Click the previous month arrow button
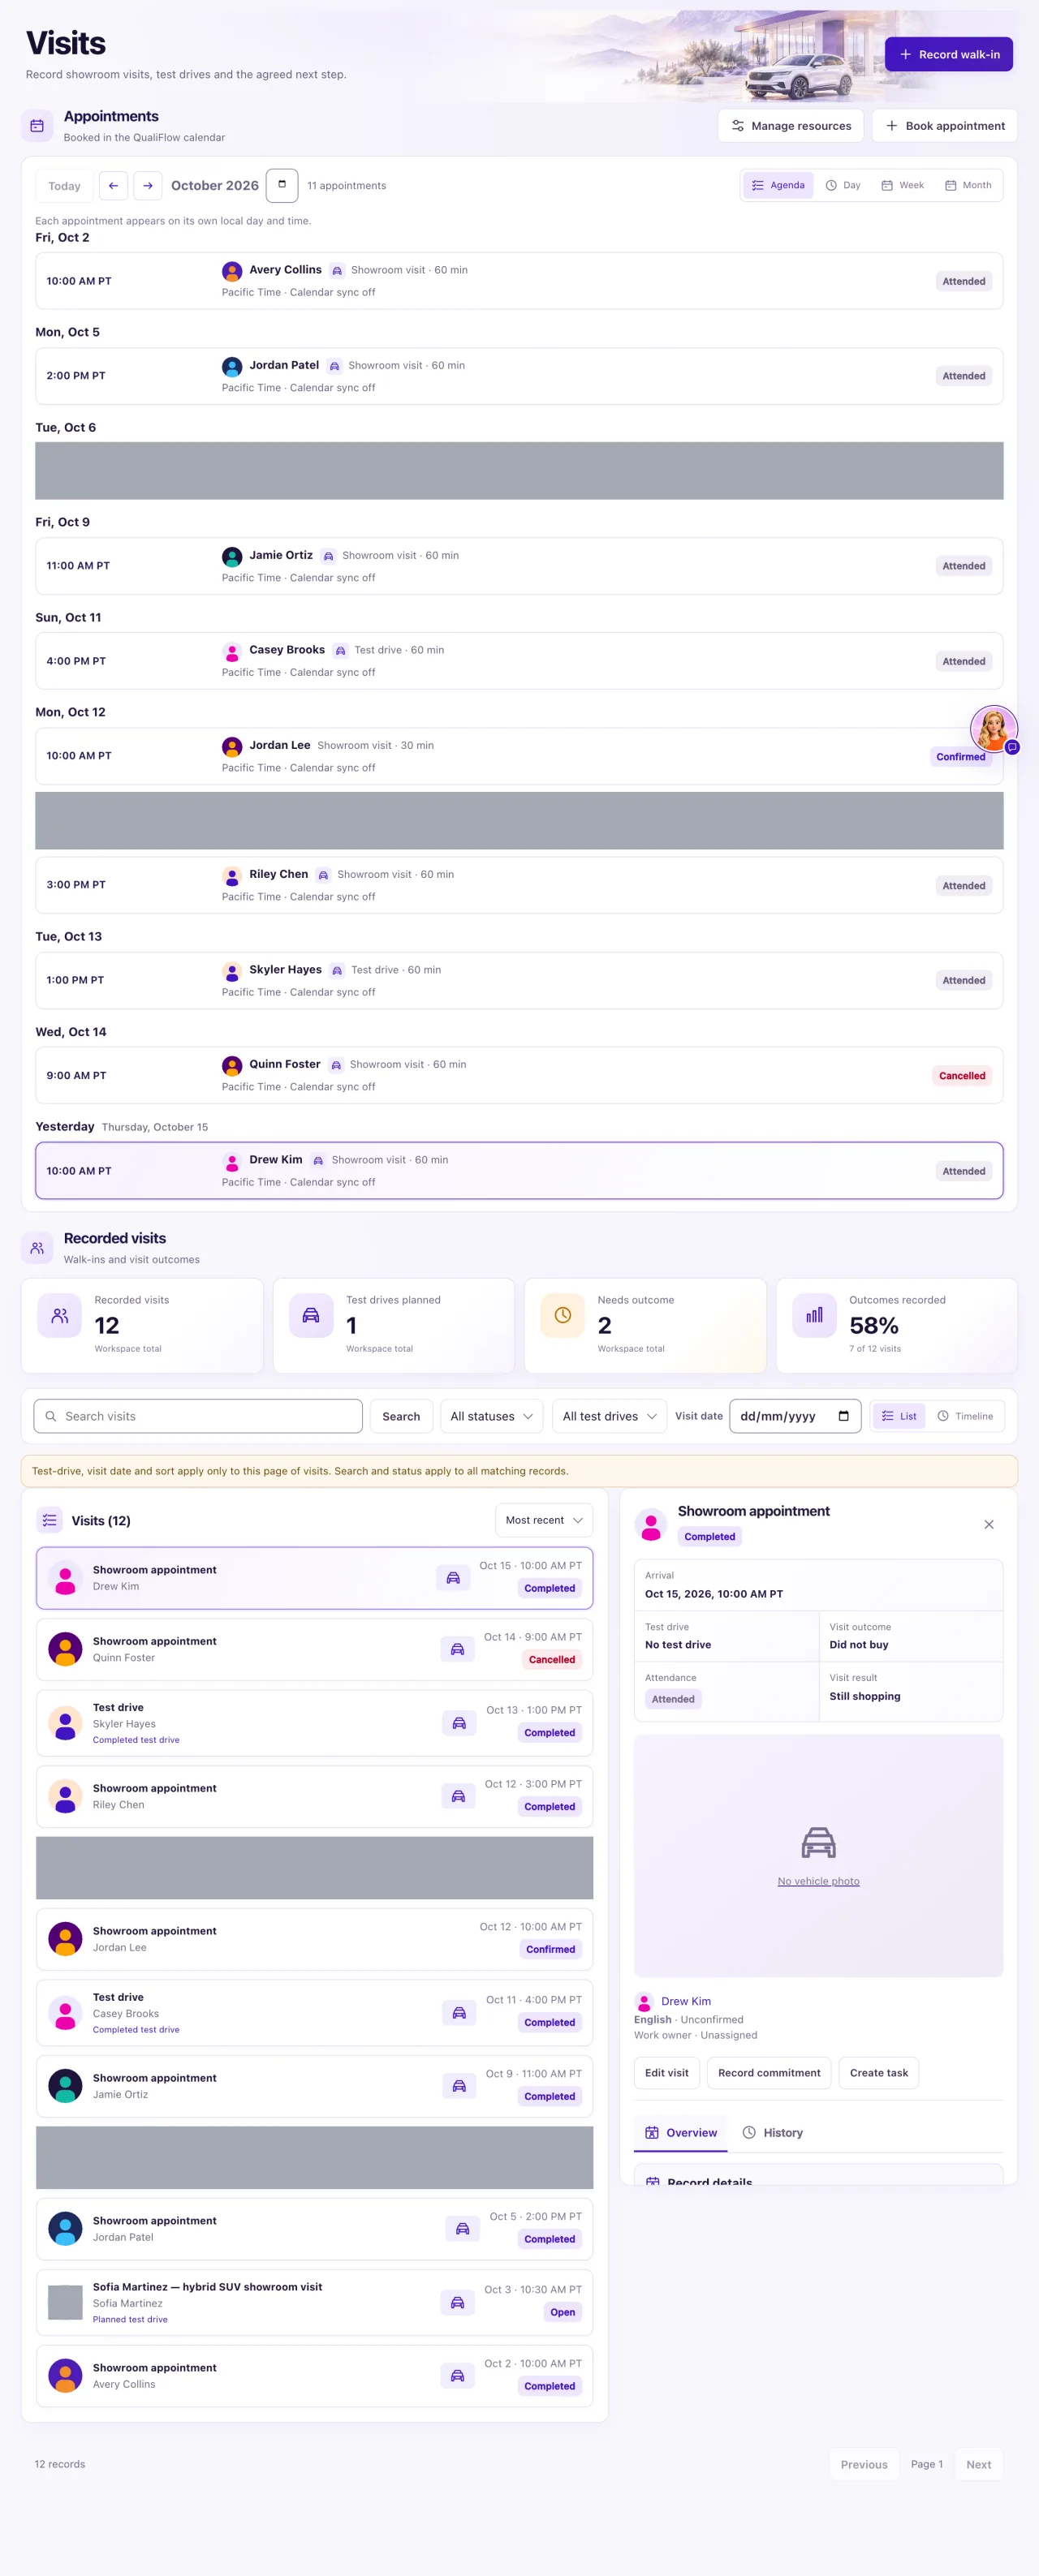Viewport: 1039px width, 2576px height. (x=113, y=186)
